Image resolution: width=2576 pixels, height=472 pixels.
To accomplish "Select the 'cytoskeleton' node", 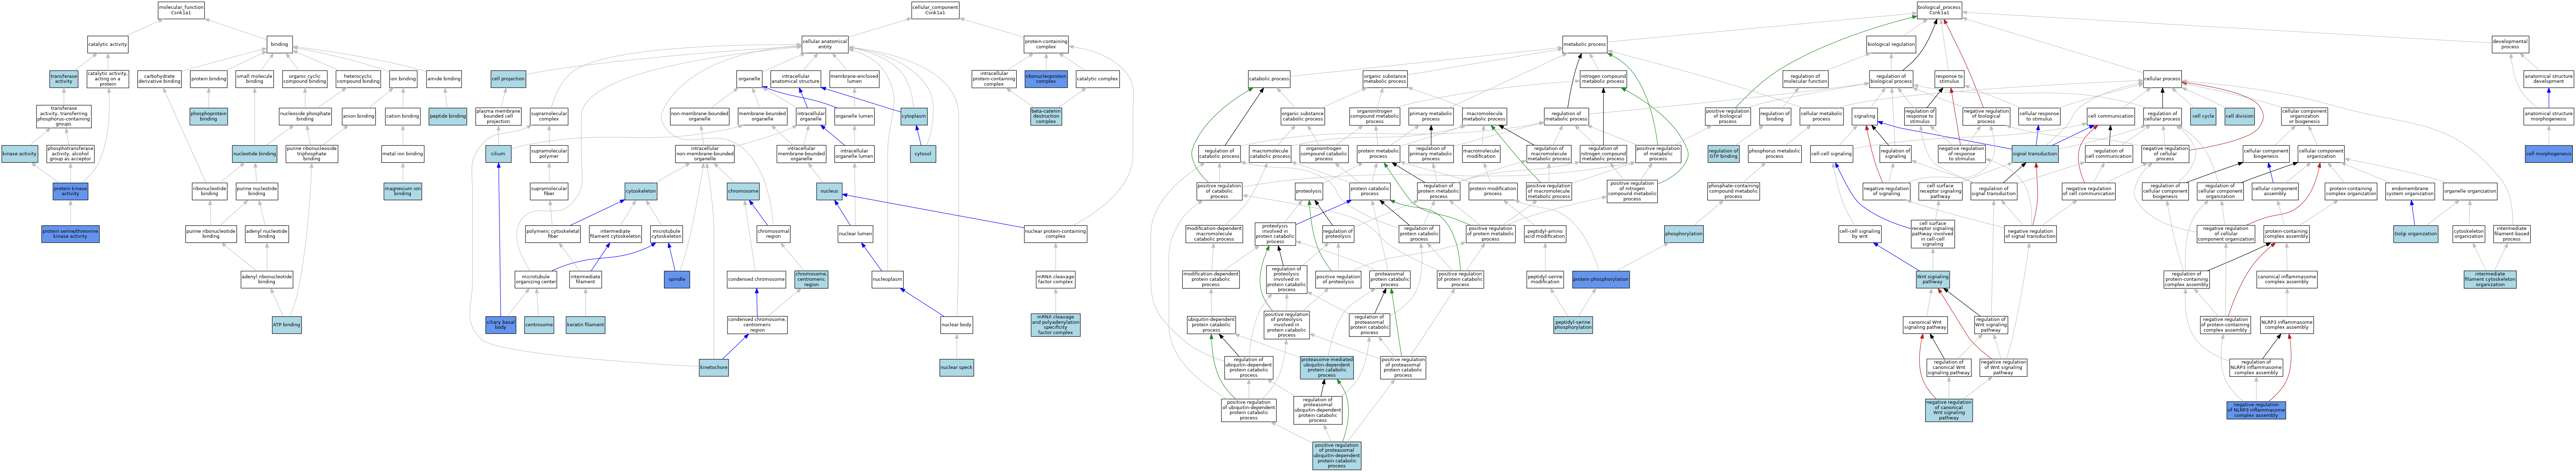I will tap(641, 190).
